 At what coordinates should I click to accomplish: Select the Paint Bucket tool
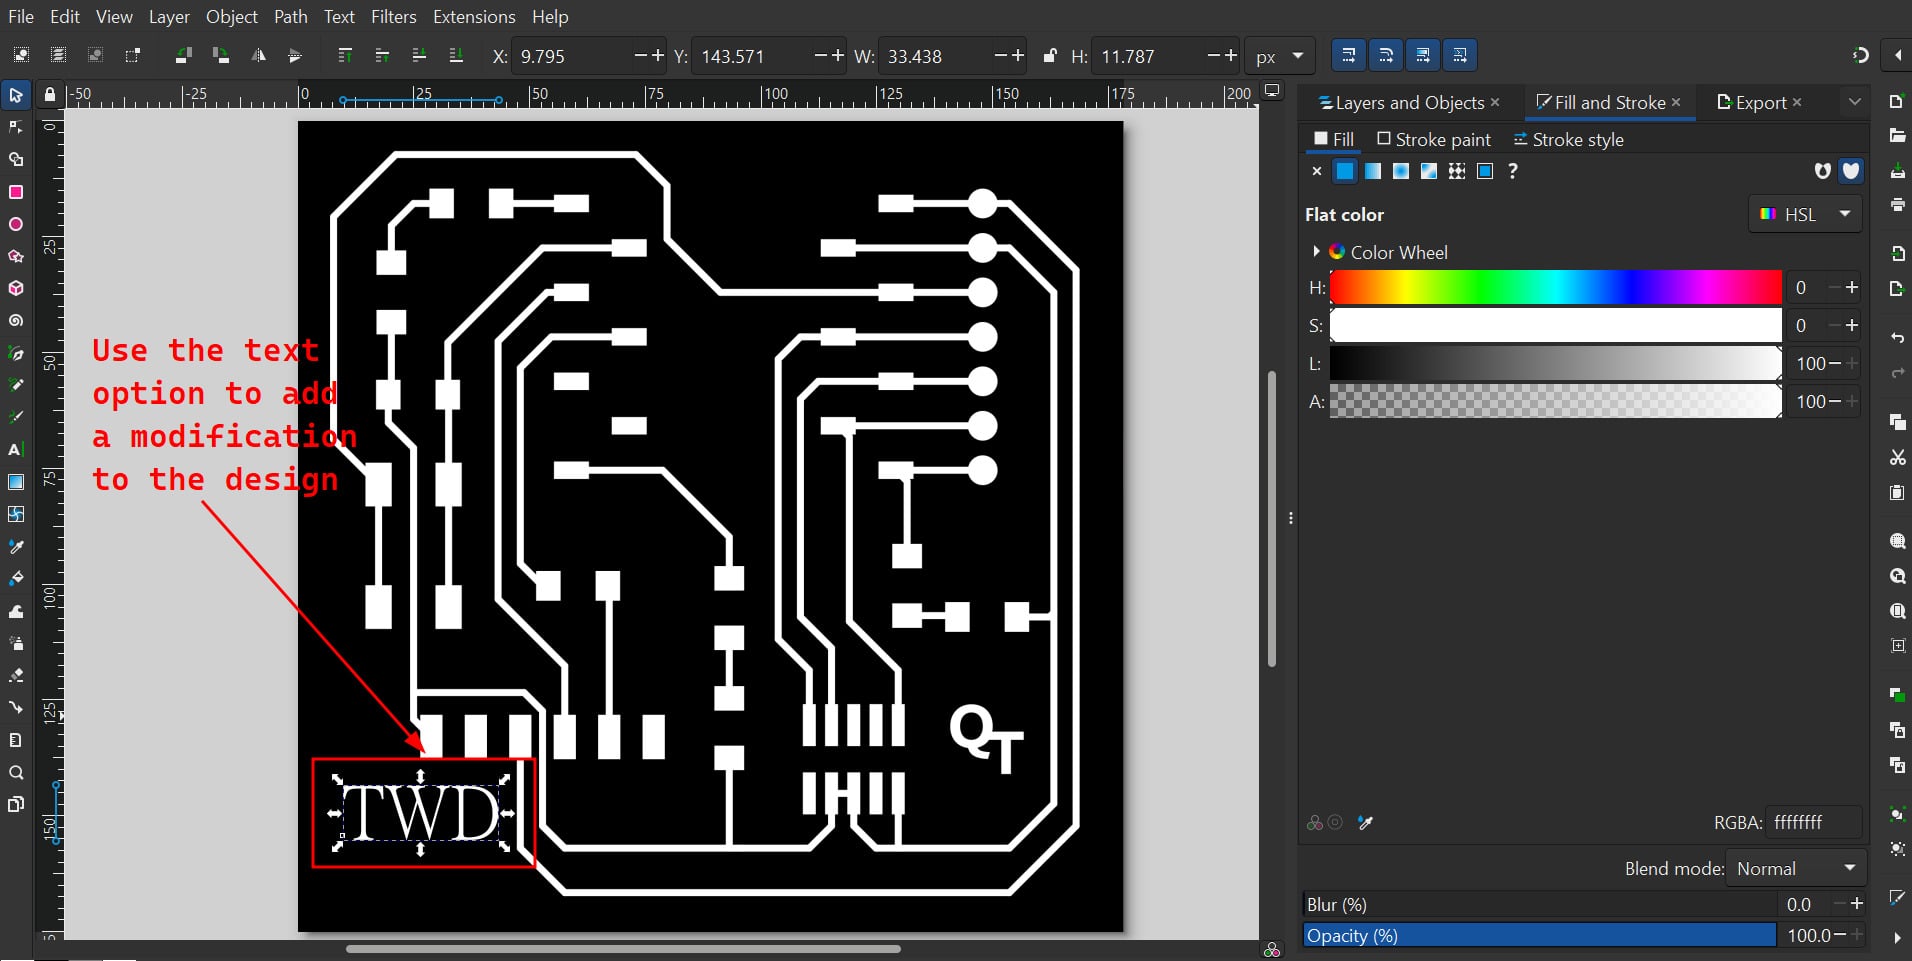coord(16,579)
